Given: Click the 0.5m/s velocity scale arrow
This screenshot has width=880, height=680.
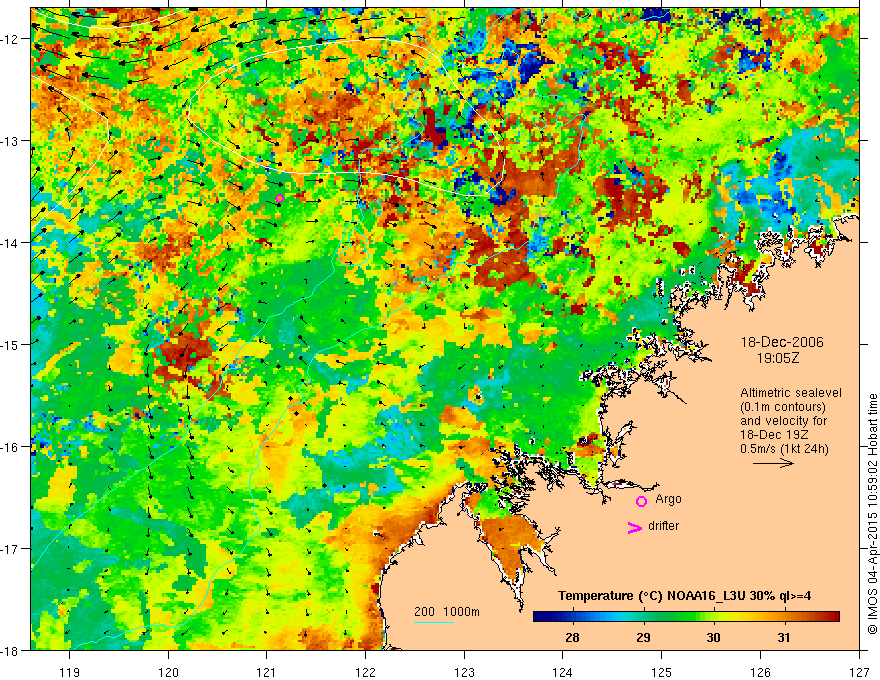Looking at the screenshot, I should (773, 463).
